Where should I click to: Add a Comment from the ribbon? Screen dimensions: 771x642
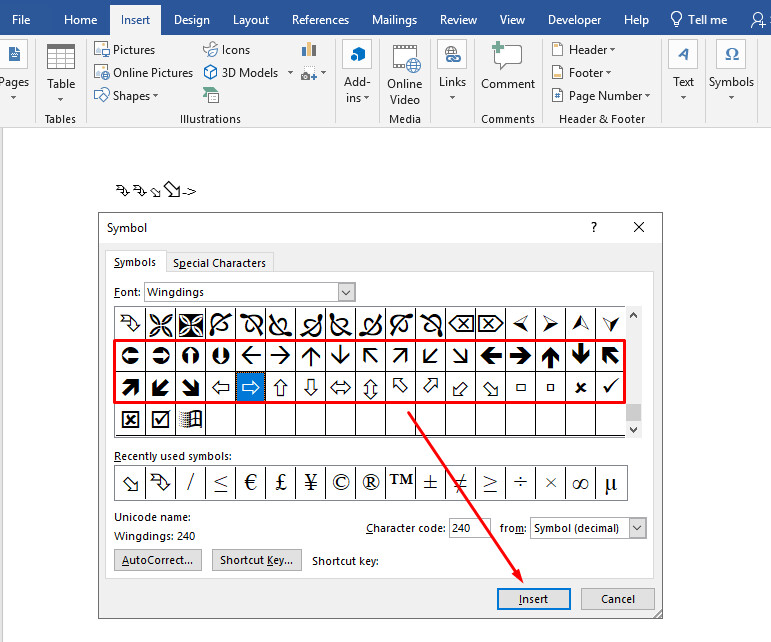point(507,66)
